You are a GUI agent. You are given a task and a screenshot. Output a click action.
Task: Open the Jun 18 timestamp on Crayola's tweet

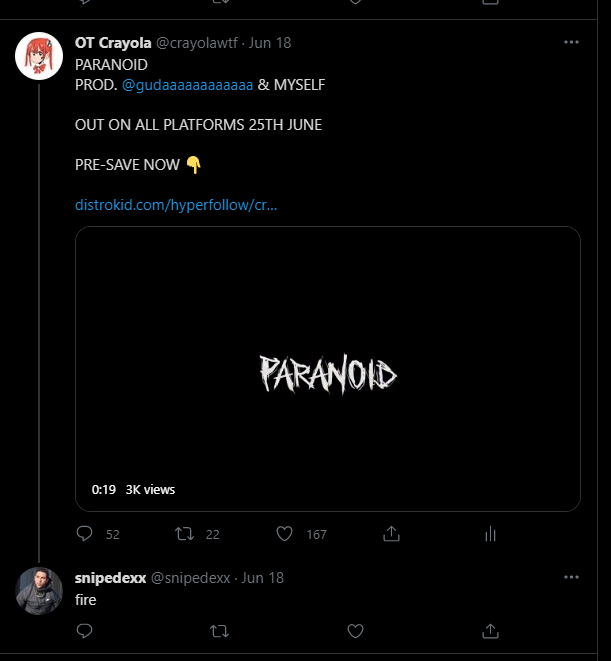270,43
